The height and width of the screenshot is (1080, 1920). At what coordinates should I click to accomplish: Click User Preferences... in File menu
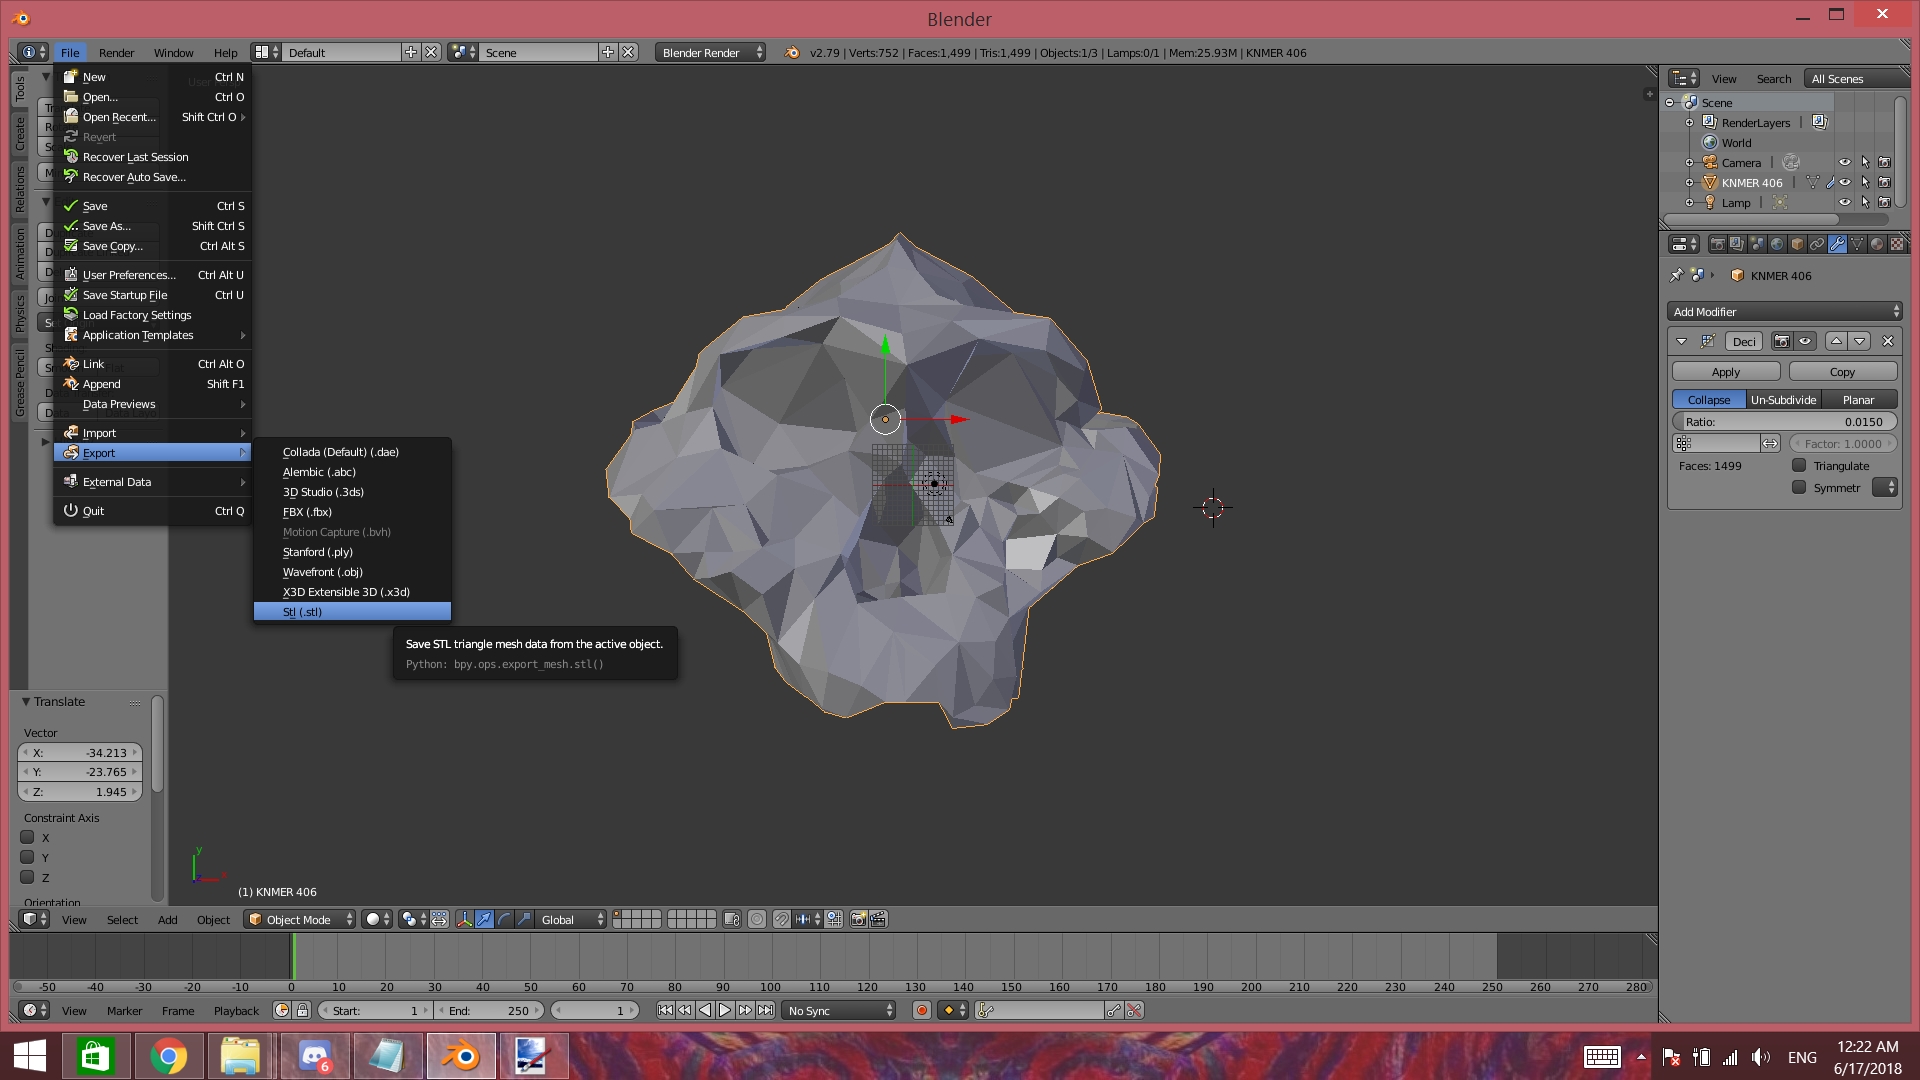click(152, 275)
